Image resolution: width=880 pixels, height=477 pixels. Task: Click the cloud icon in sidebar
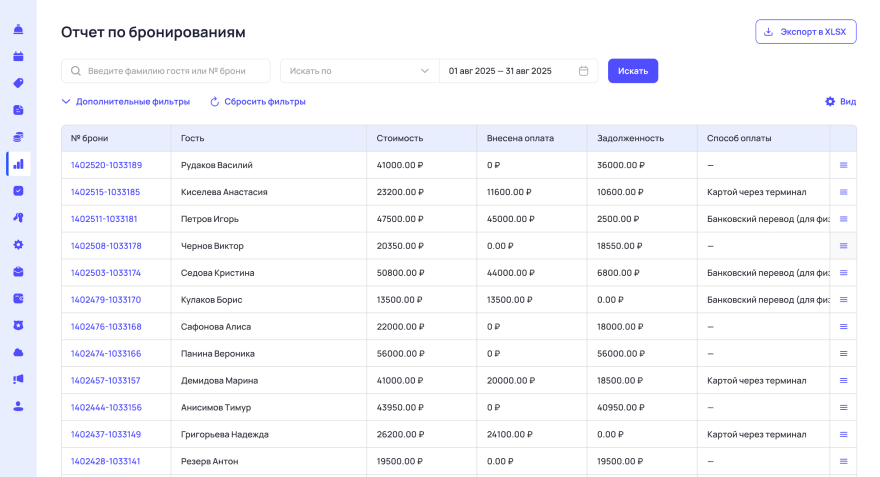coord(18,352)
